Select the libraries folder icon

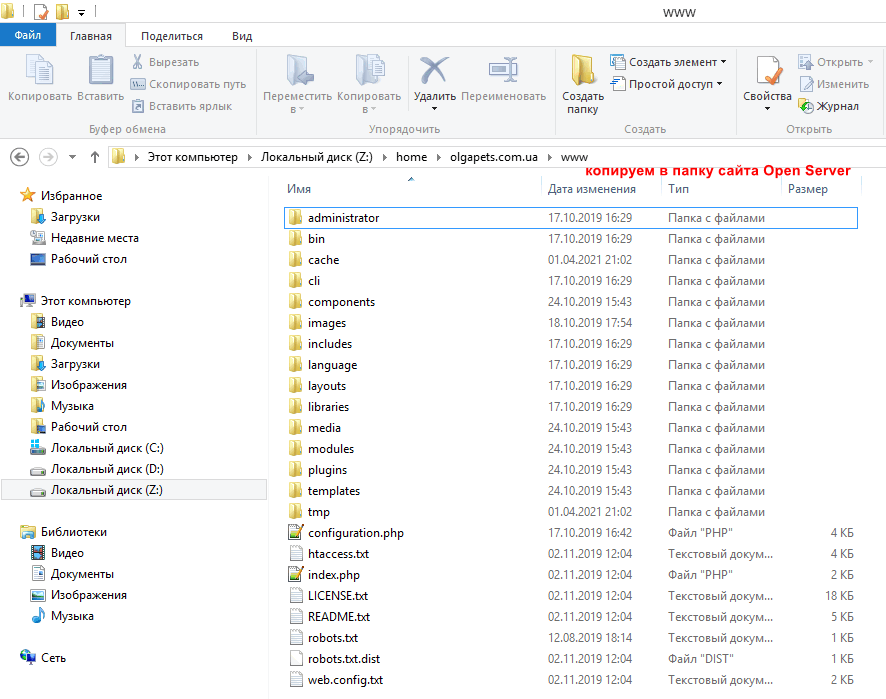pos(296,406)
